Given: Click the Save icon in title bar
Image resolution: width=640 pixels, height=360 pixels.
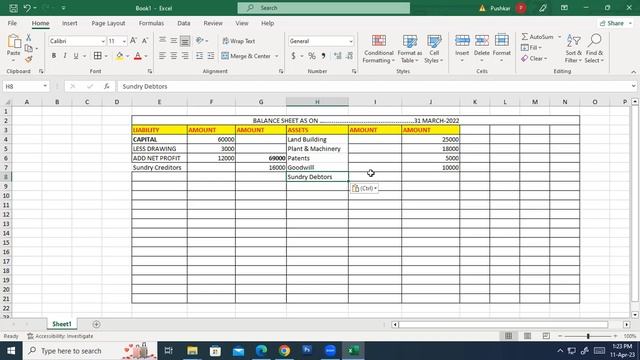Looking at the screenshot, I should tap(13, 8).
